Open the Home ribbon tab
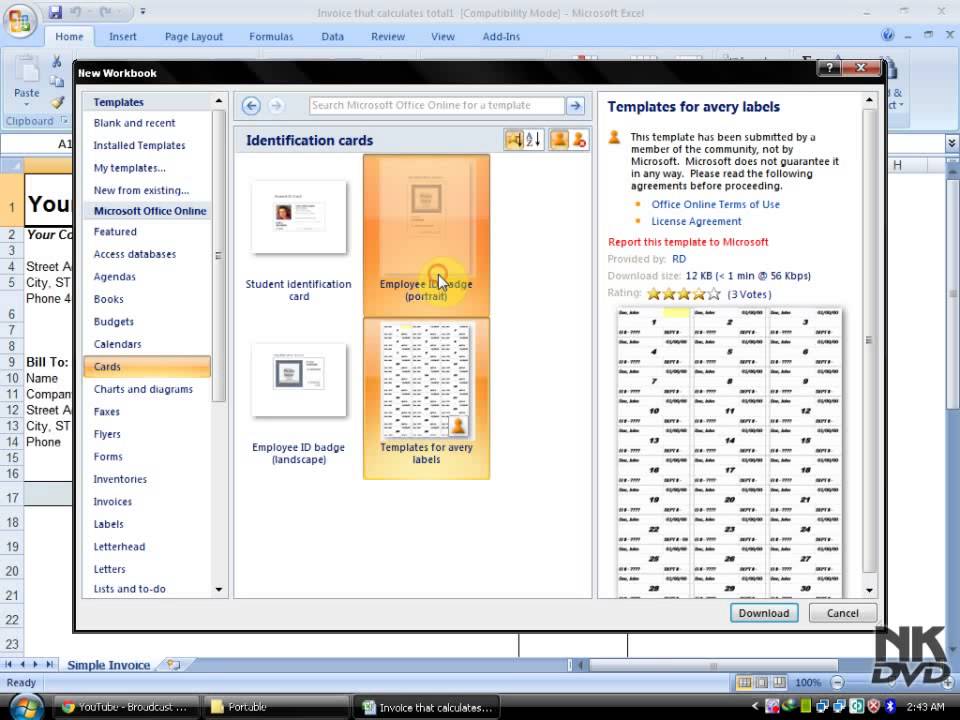960x720 pixels. tap(69, 36)
